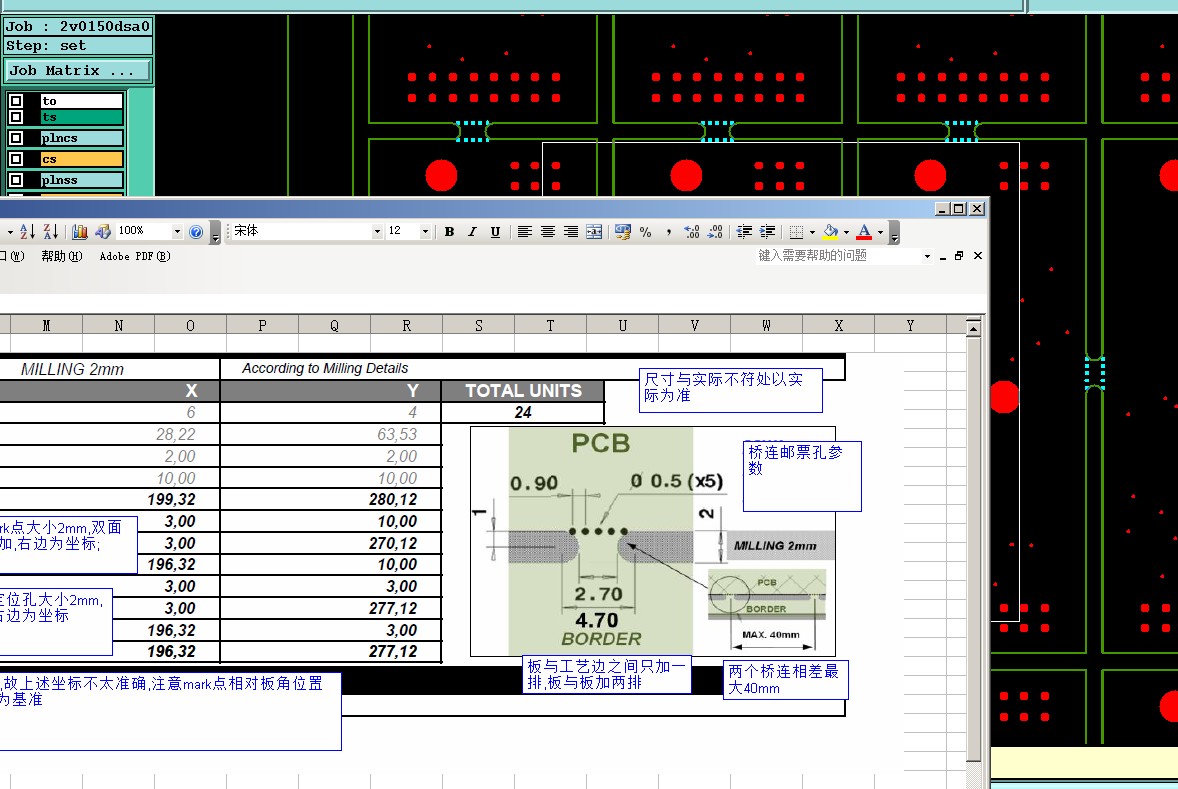The width and height of the screenshot is (1178, 789).
Task: Sort descending with the Z-A icon
Action: click(x=50, y=231)
